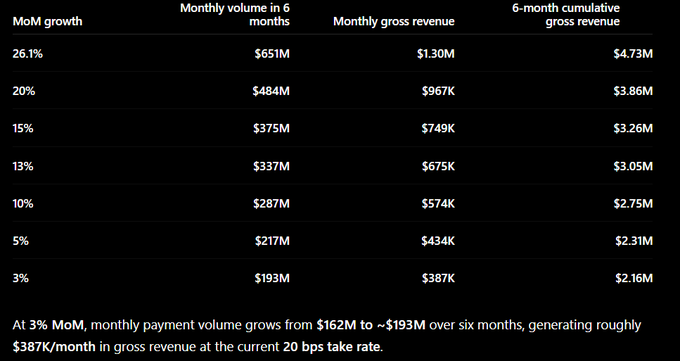Select the $484M volume cell
The image size is (680, 361).
271,91
